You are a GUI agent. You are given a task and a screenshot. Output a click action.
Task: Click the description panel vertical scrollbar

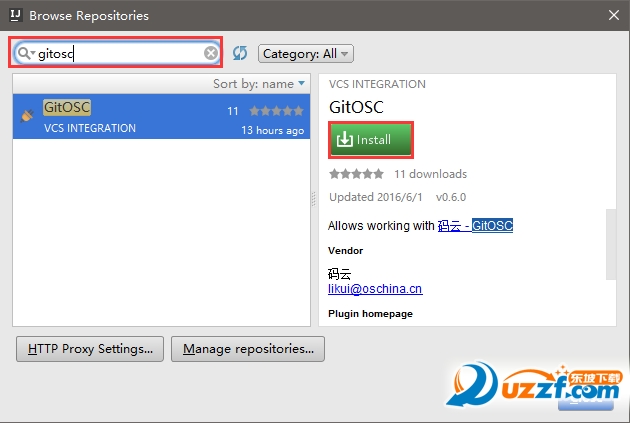tap(611, 244)
